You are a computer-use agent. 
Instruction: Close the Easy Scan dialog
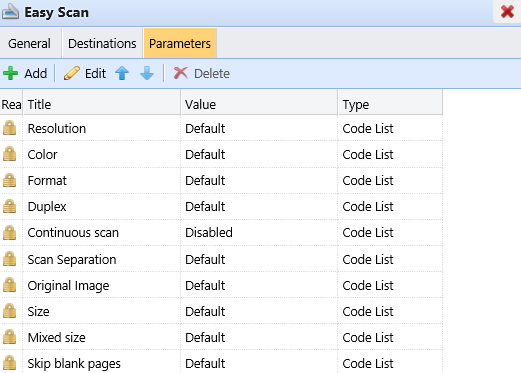point(507,12)
